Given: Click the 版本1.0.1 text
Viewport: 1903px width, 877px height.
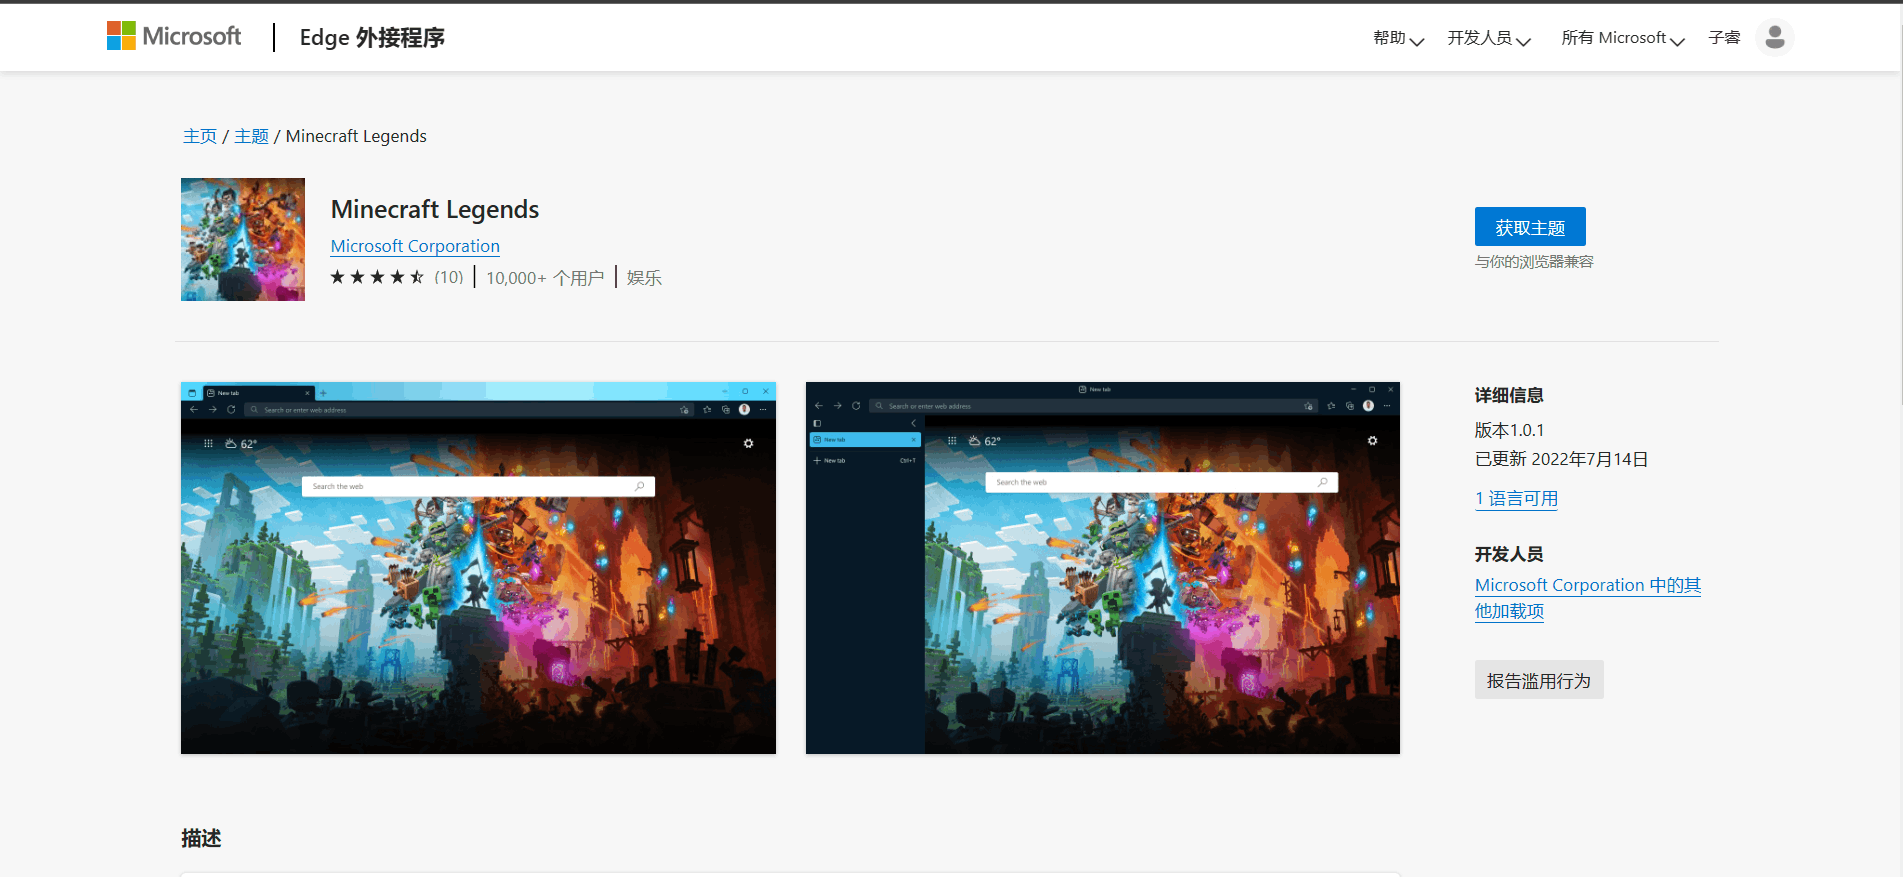Looking at the screenshot, I should [x=1509, y=430].
